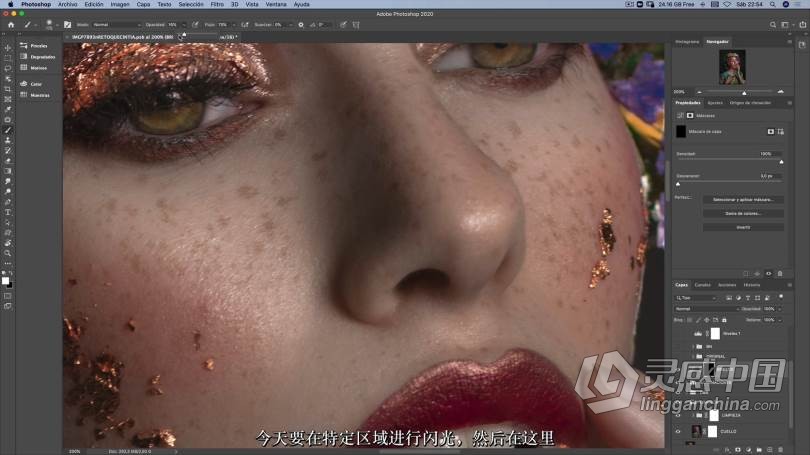Delete layer trash icon in Layers panel
The width and height of the screenshot is (810, 455).
click(x=780, y=450)
